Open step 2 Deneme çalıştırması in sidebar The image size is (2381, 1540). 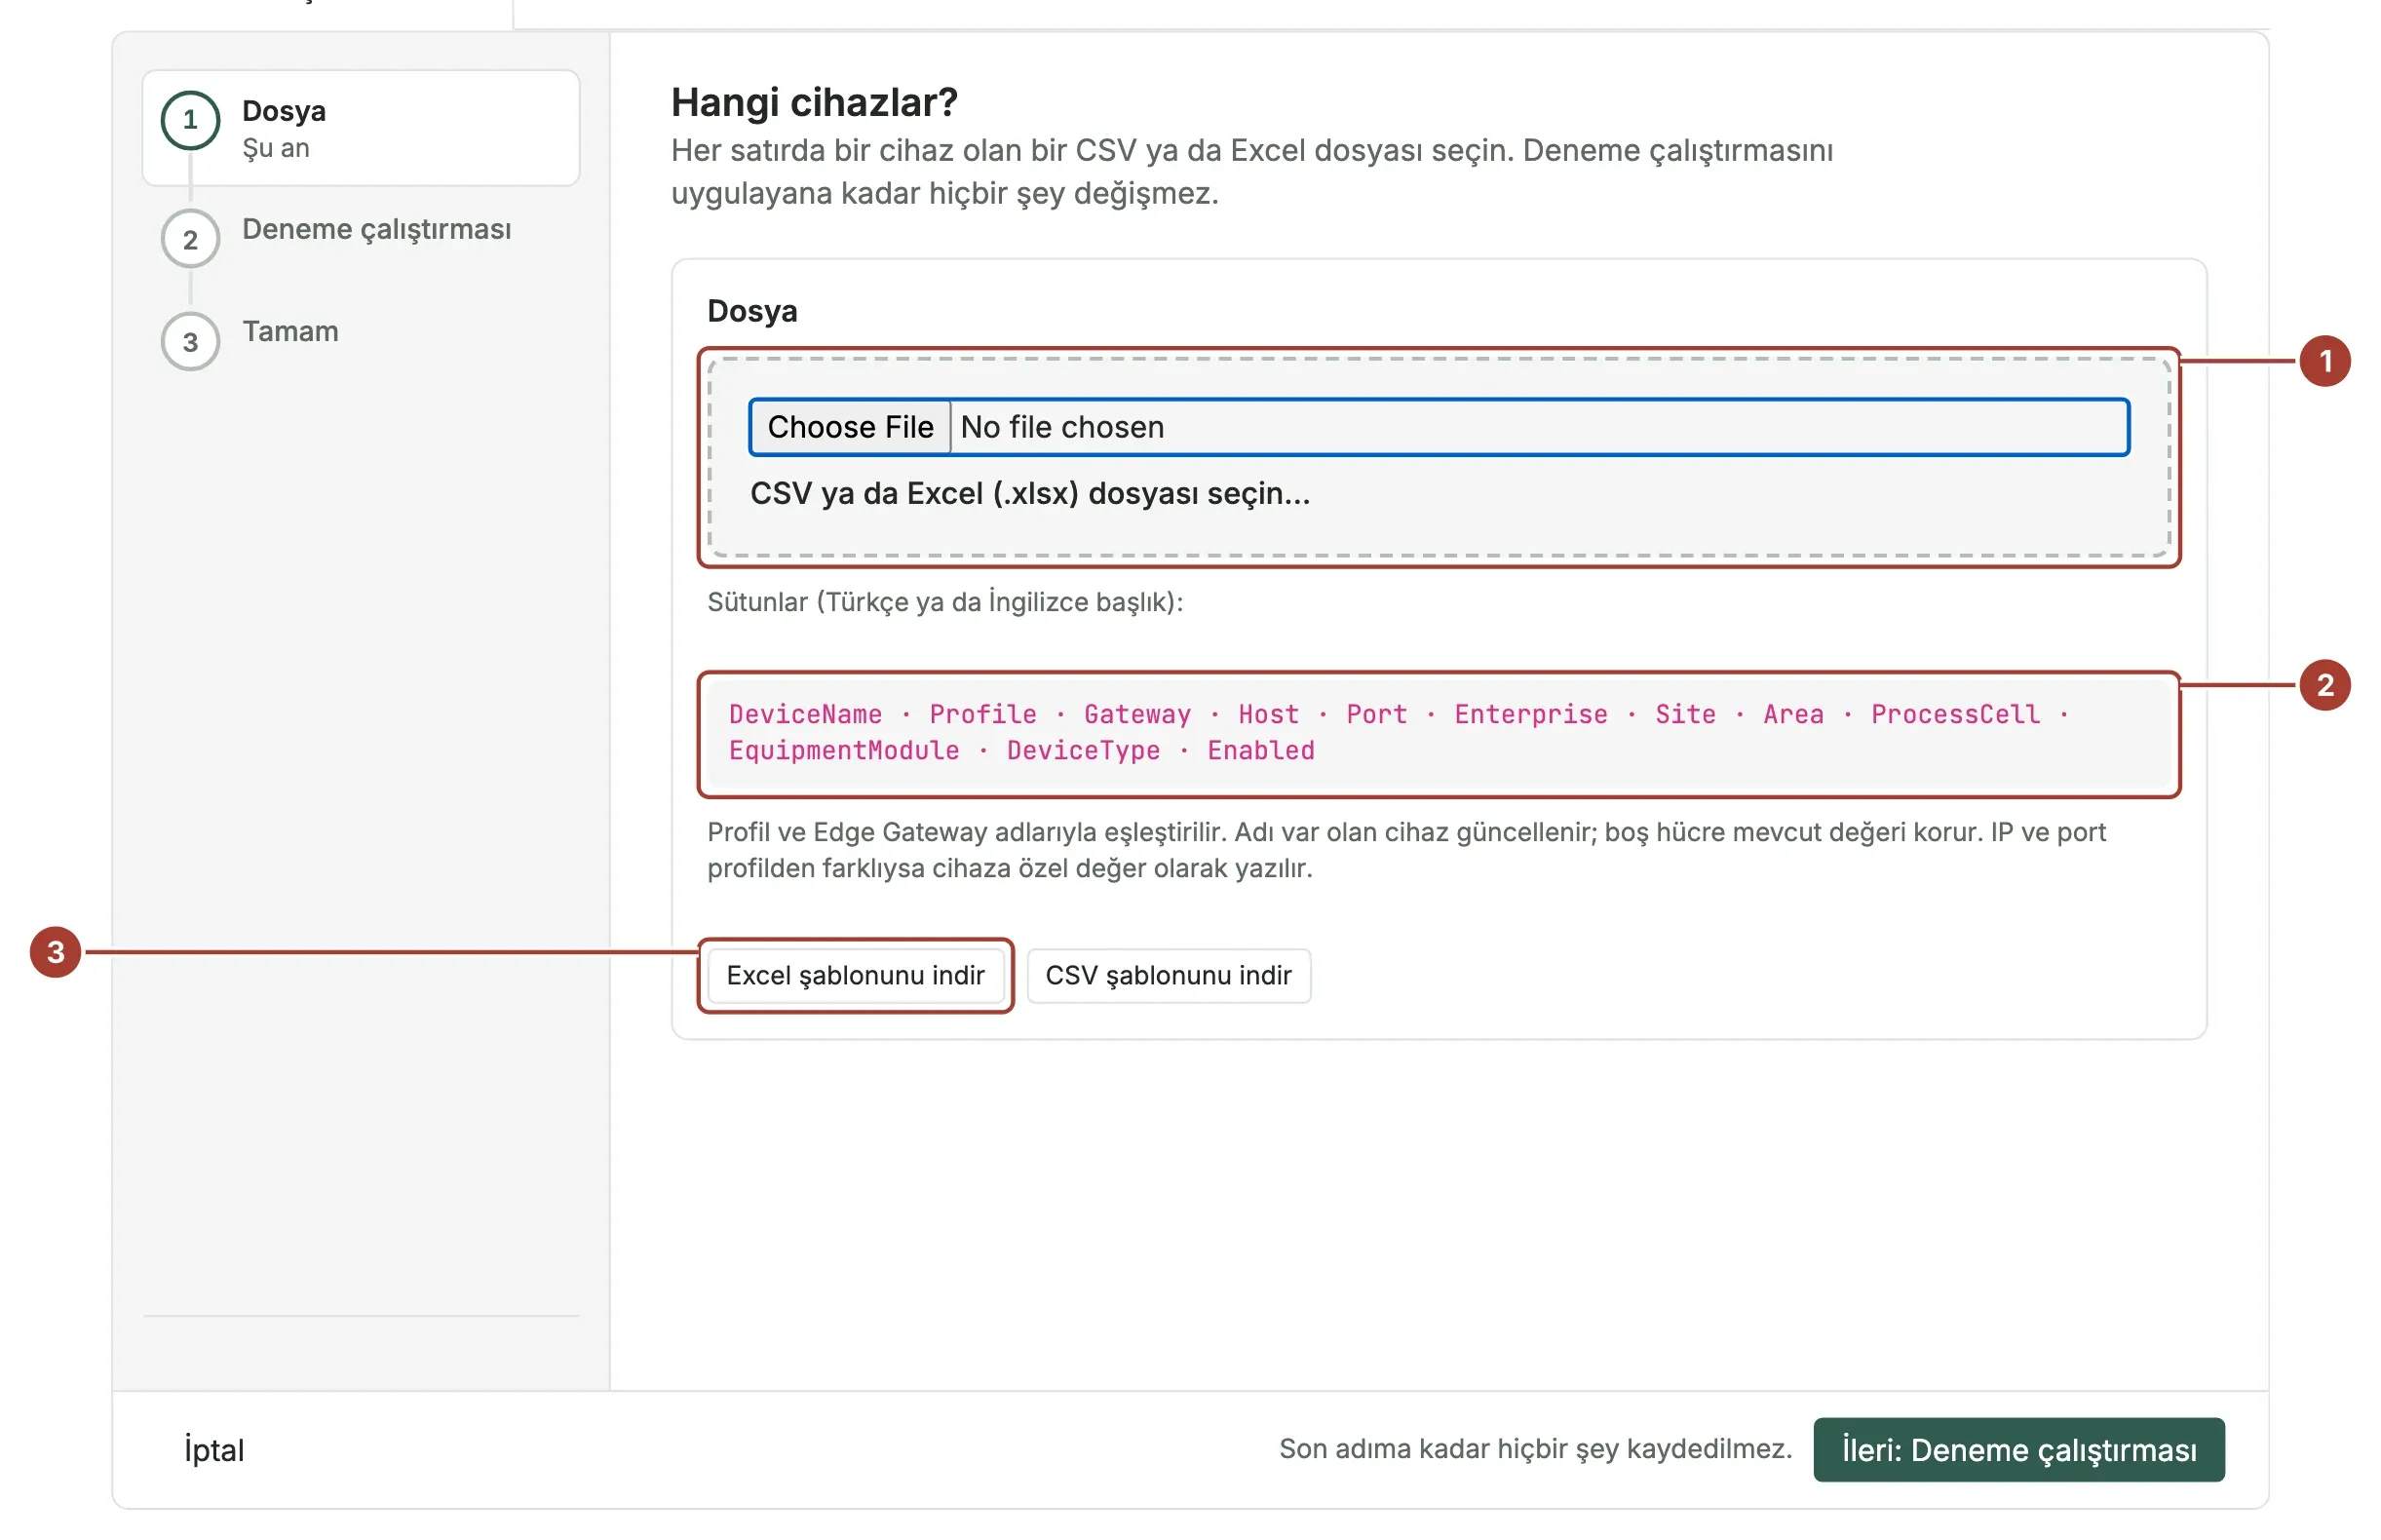click(376, 229)
